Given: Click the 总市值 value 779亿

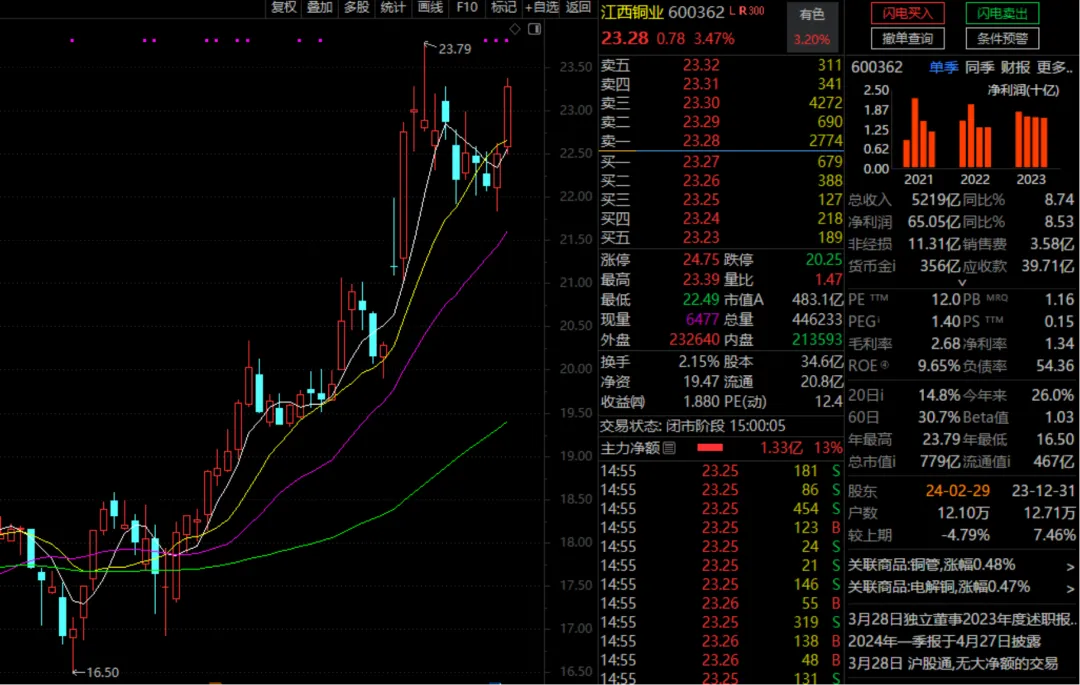Looking at the screenshot, I should (x=939, y=462).
